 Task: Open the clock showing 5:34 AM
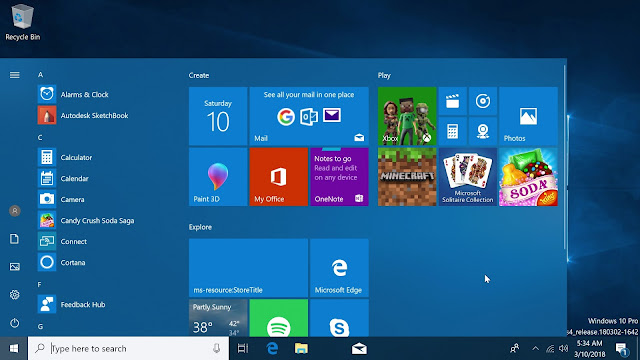tap(589, 349)
